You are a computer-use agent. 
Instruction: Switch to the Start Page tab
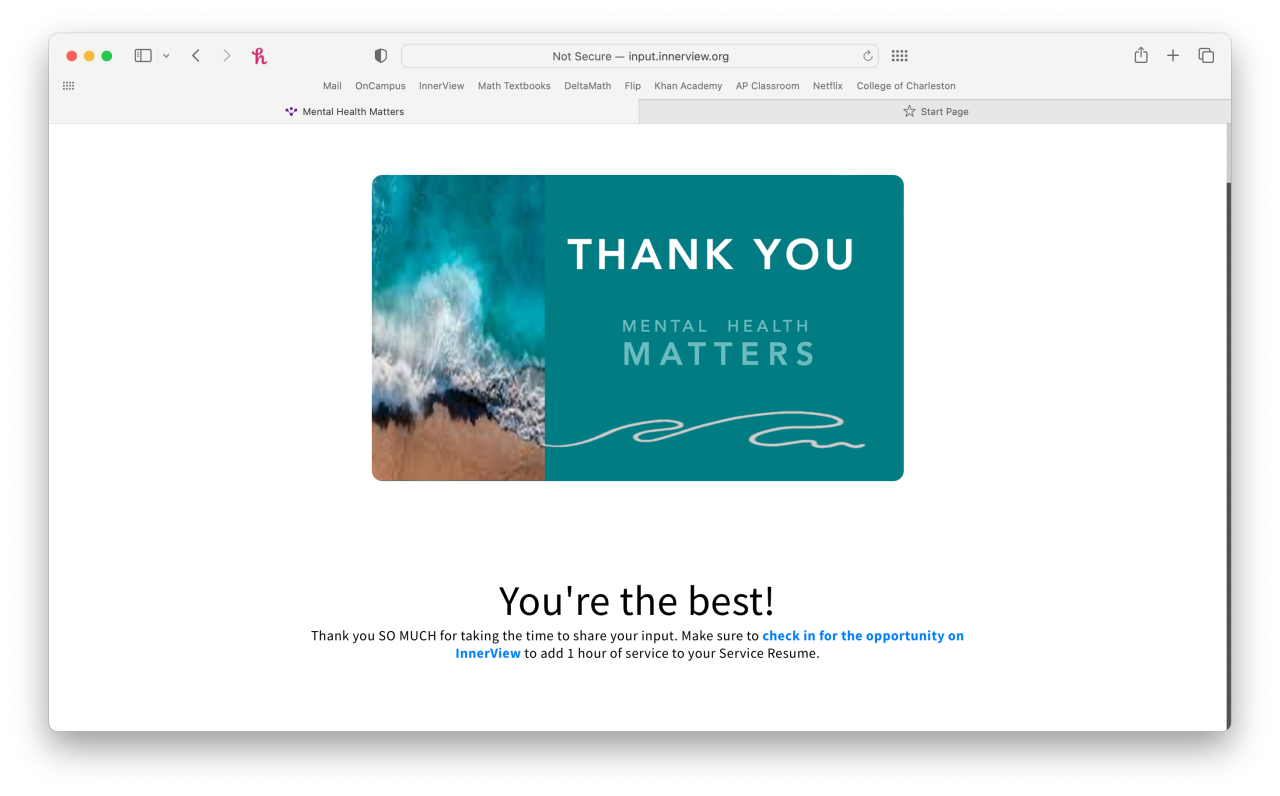pos(934,112)
